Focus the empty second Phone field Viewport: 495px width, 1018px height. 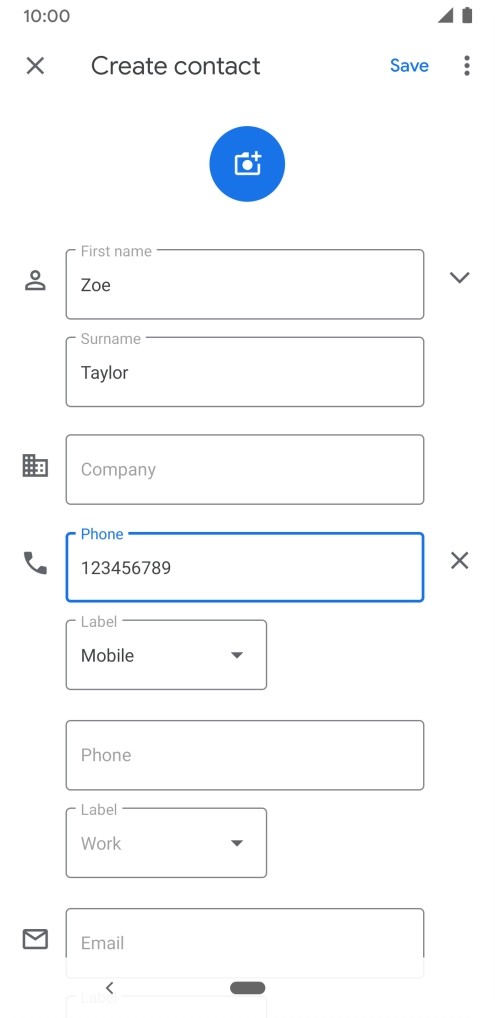(x=245, y=755)
